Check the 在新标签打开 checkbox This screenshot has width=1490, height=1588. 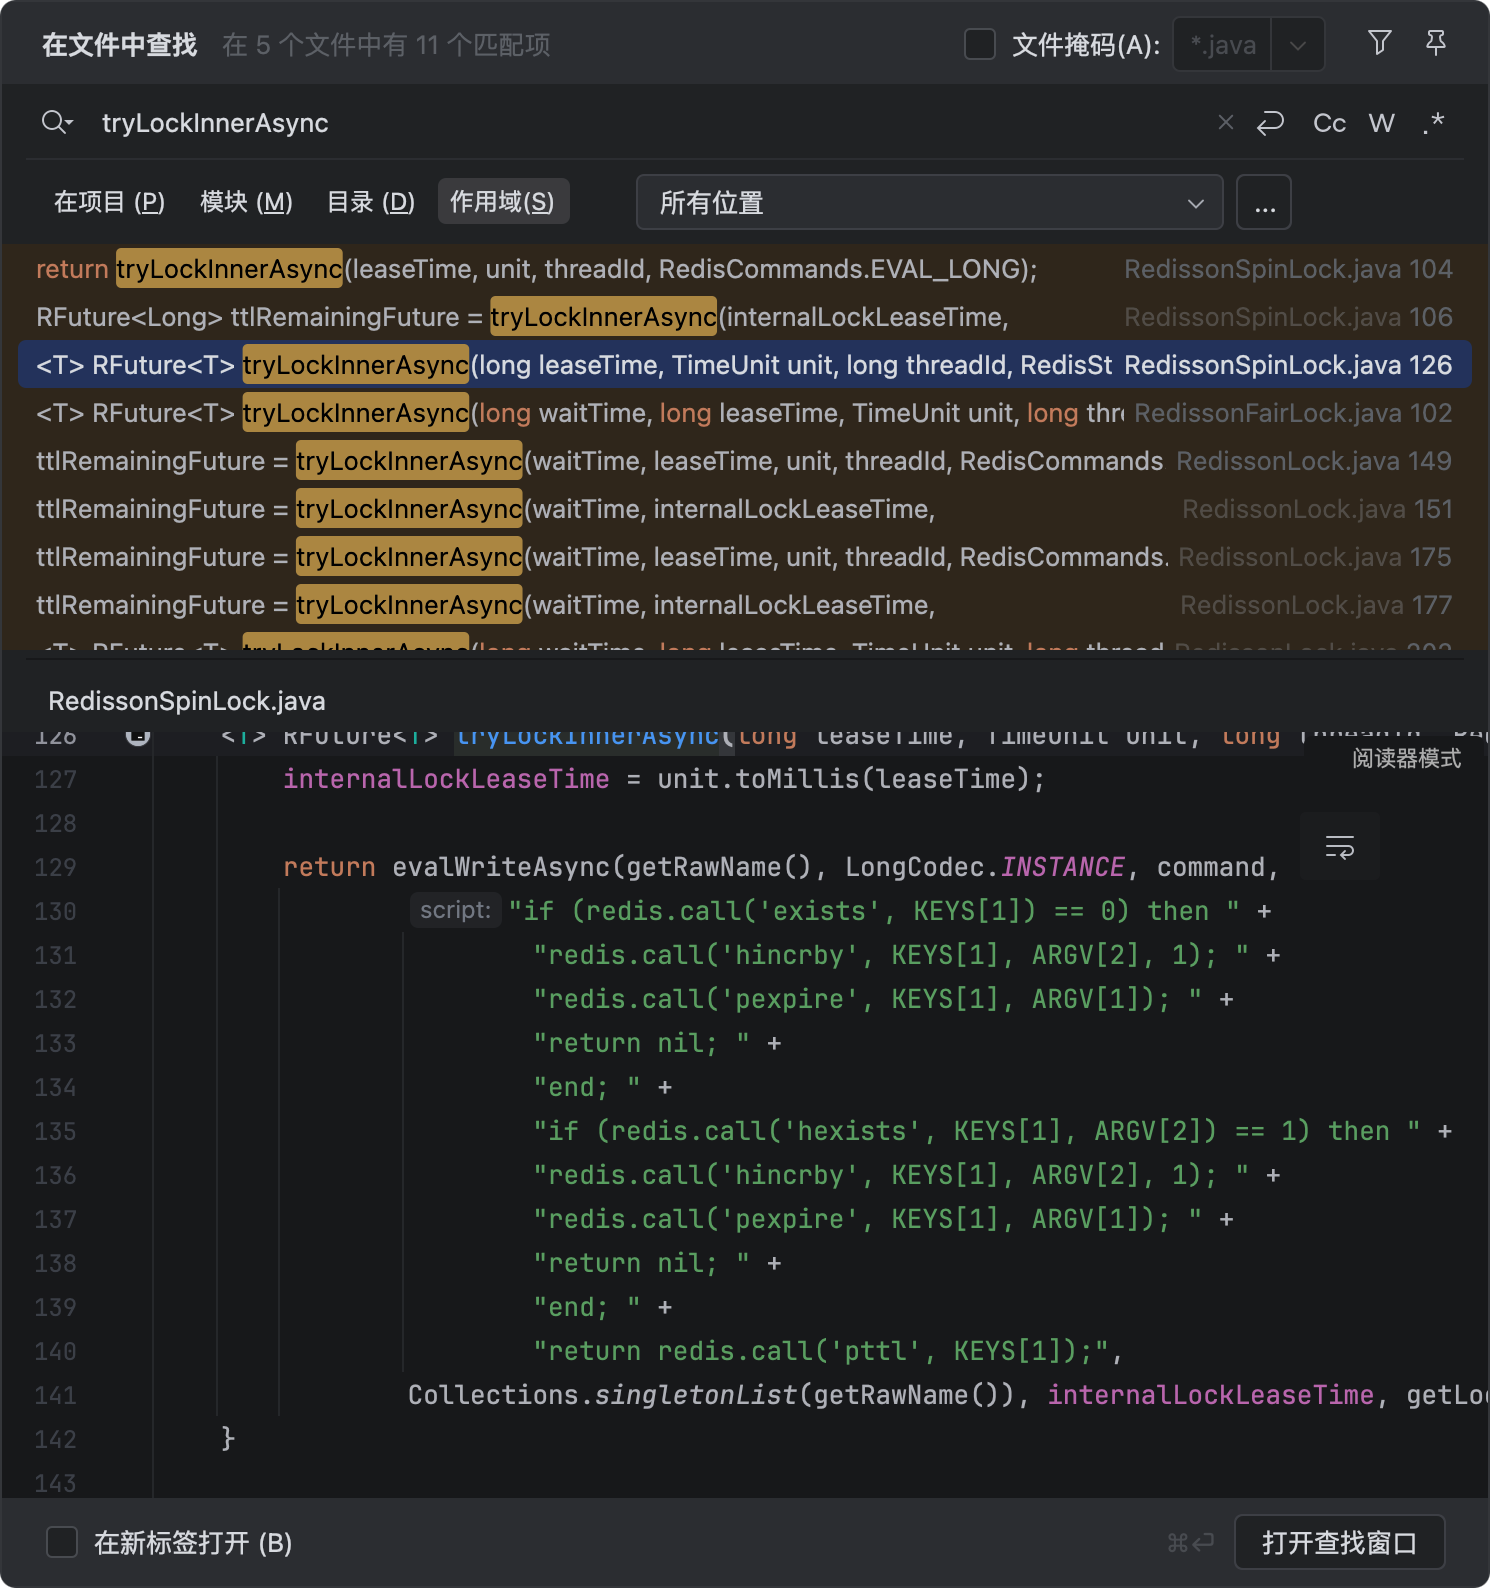pyautogui.click(x=62, y=1542)
